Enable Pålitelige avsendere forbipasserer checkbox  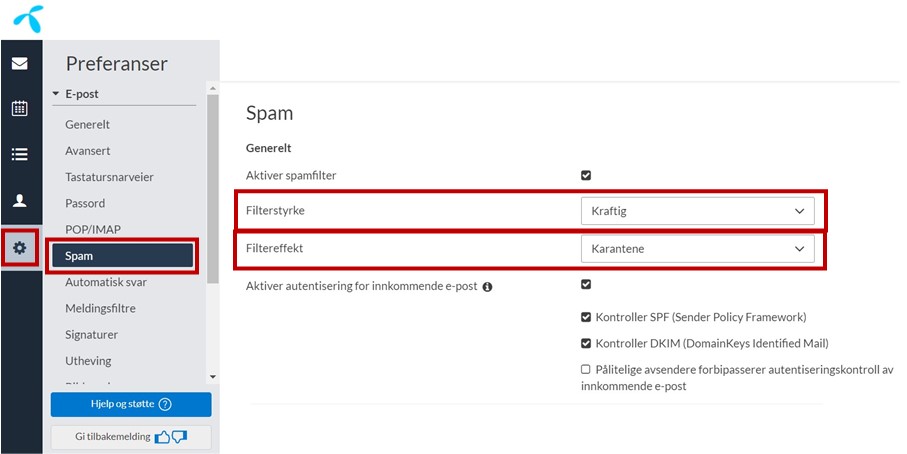point(586,369)
